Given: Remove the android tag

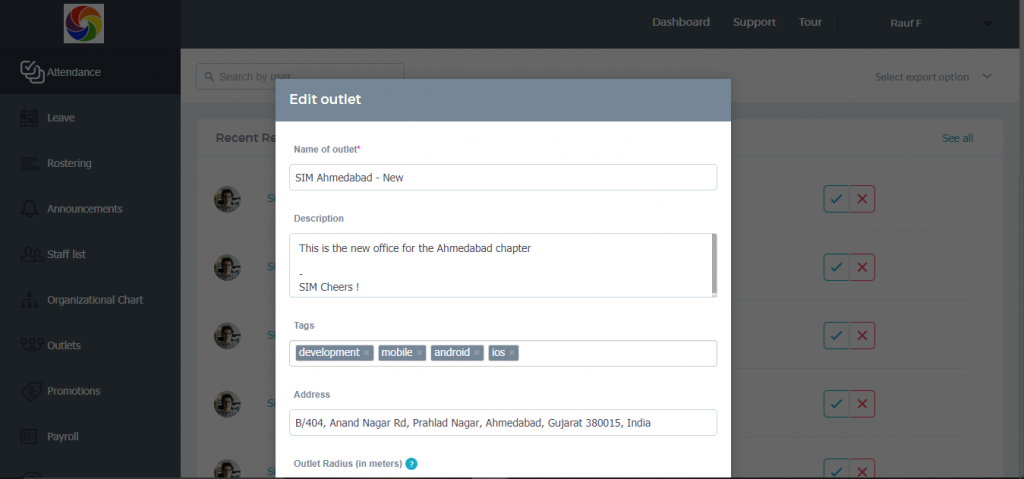Looking at the screenshot, I should click(x=477, y=353).
